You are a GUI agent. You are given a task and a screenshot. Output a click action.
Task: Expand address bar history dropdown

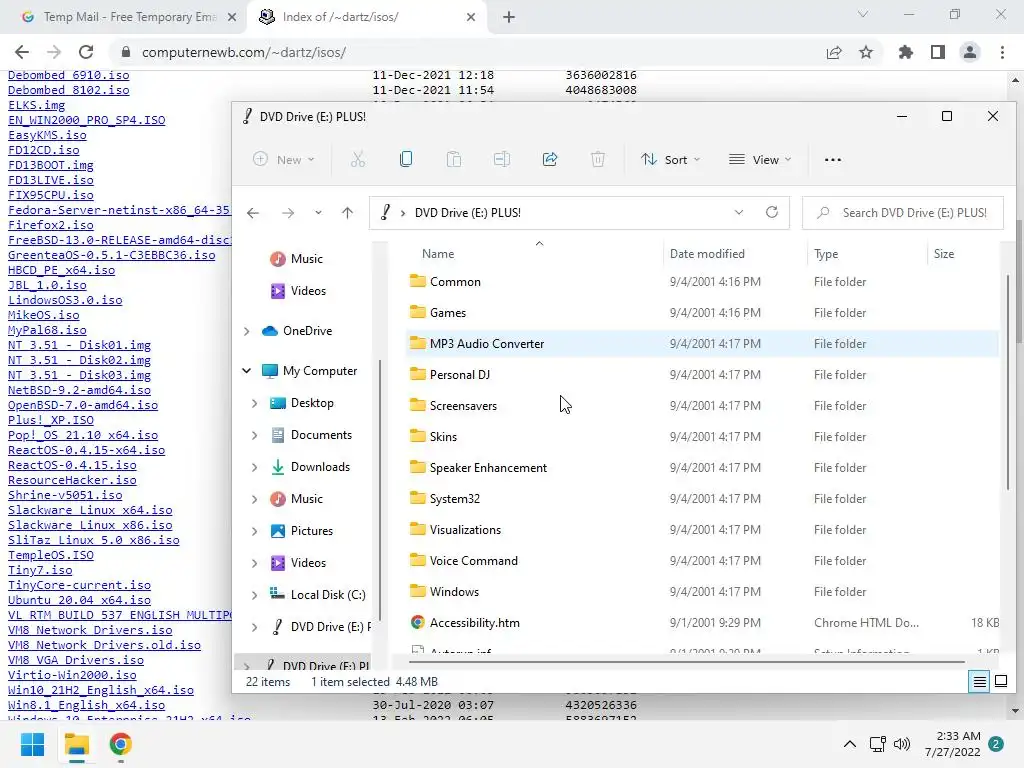click(739, 212)
